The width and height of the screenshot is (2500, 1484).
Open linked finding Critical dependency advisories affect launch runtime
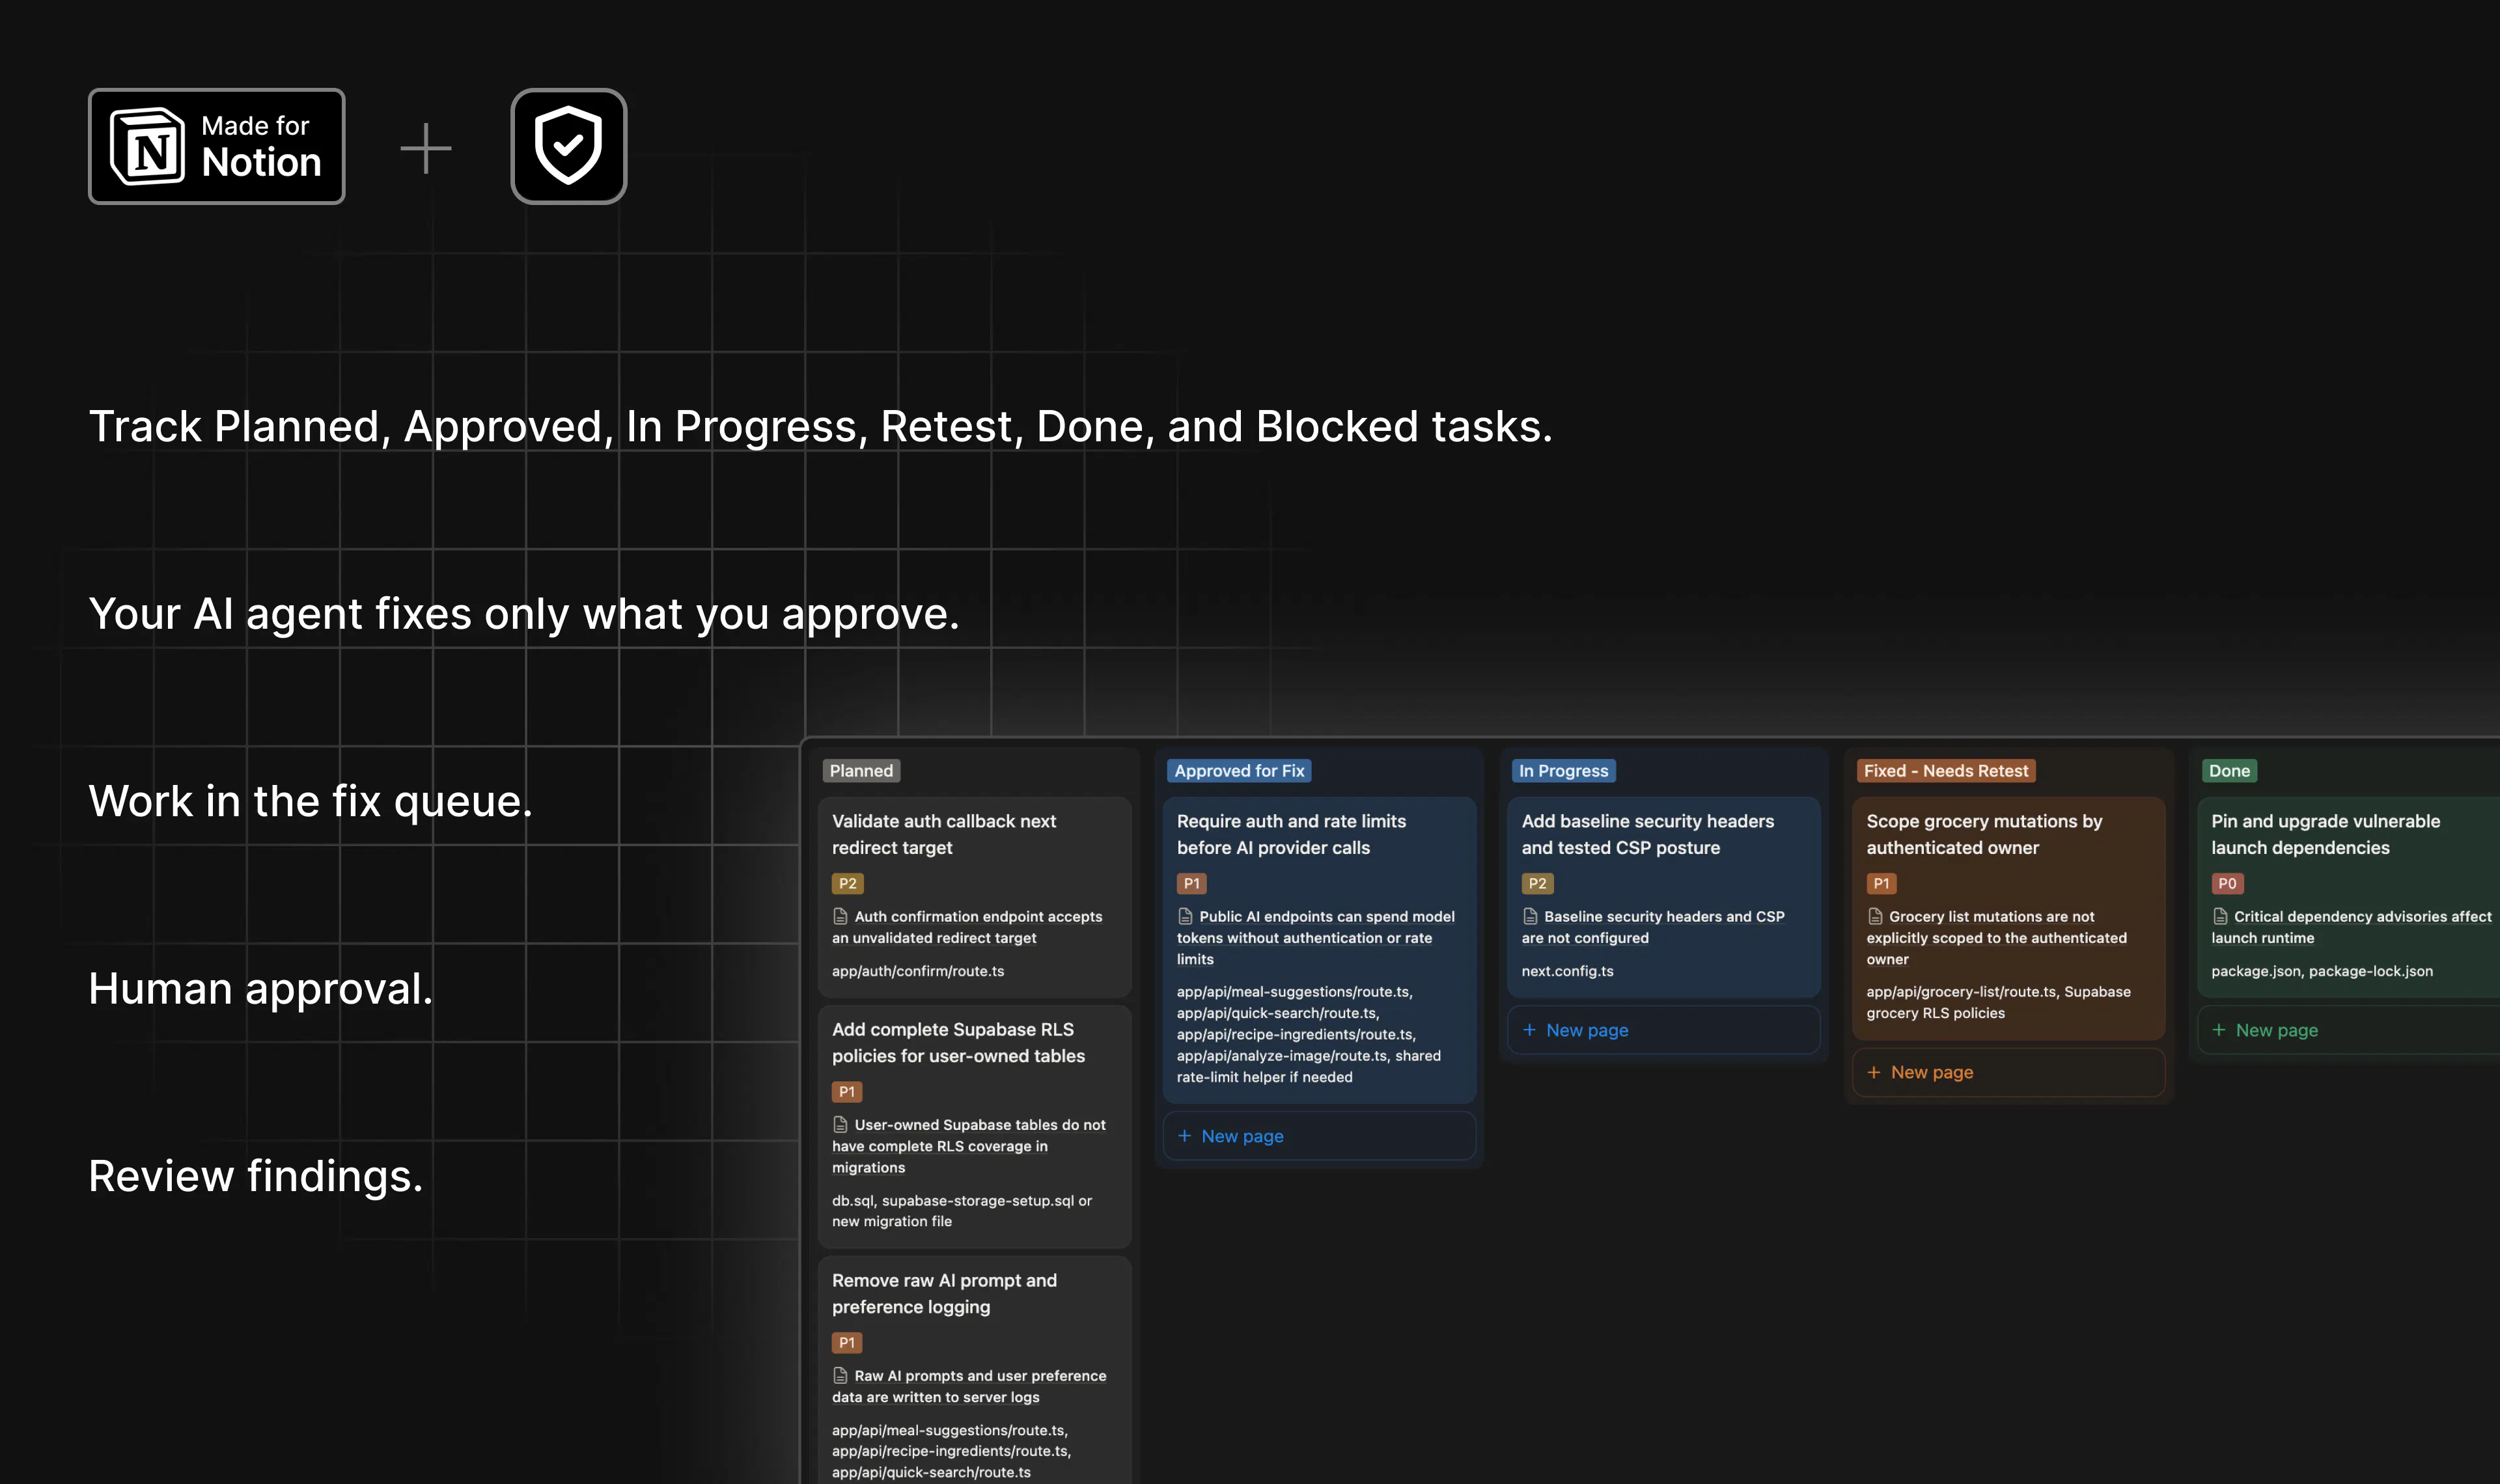[x=2351, y=927]
